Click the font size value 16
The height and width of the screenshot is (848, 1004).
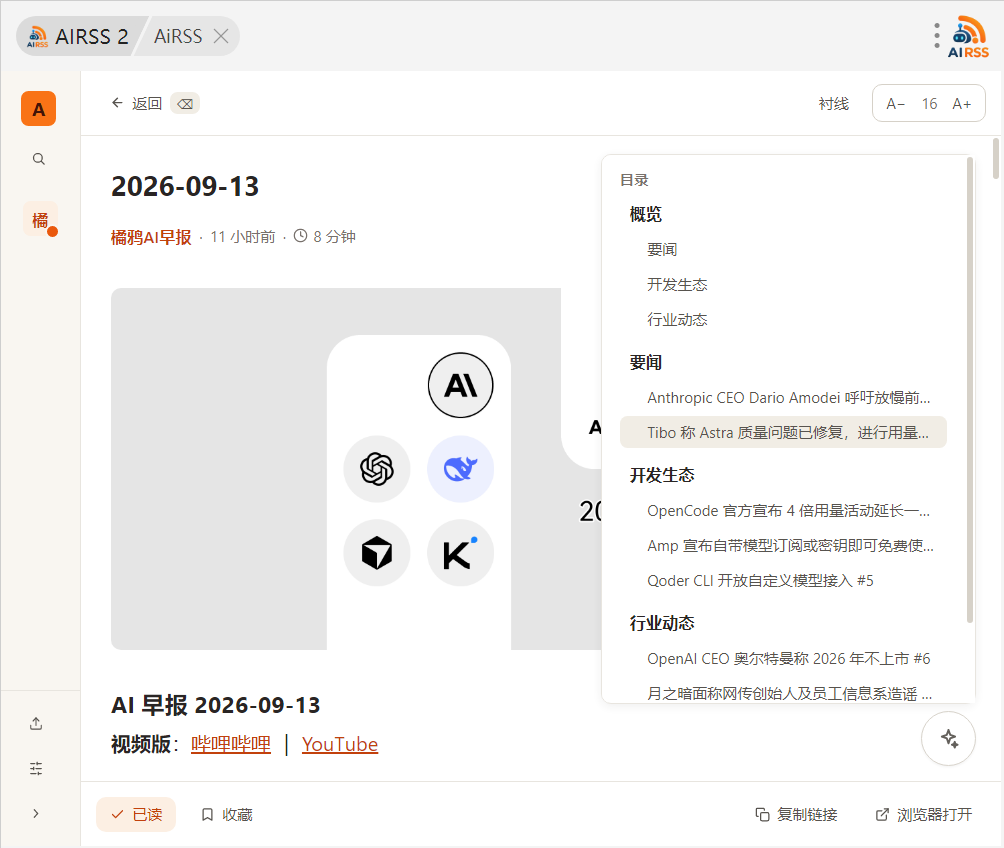click(929, 104)
